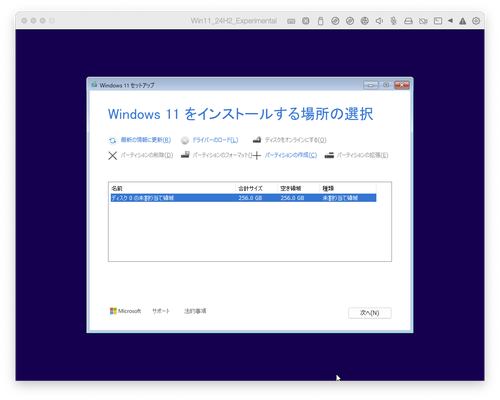
Task: Open the warning triangle icon
Action: (462, 21)
